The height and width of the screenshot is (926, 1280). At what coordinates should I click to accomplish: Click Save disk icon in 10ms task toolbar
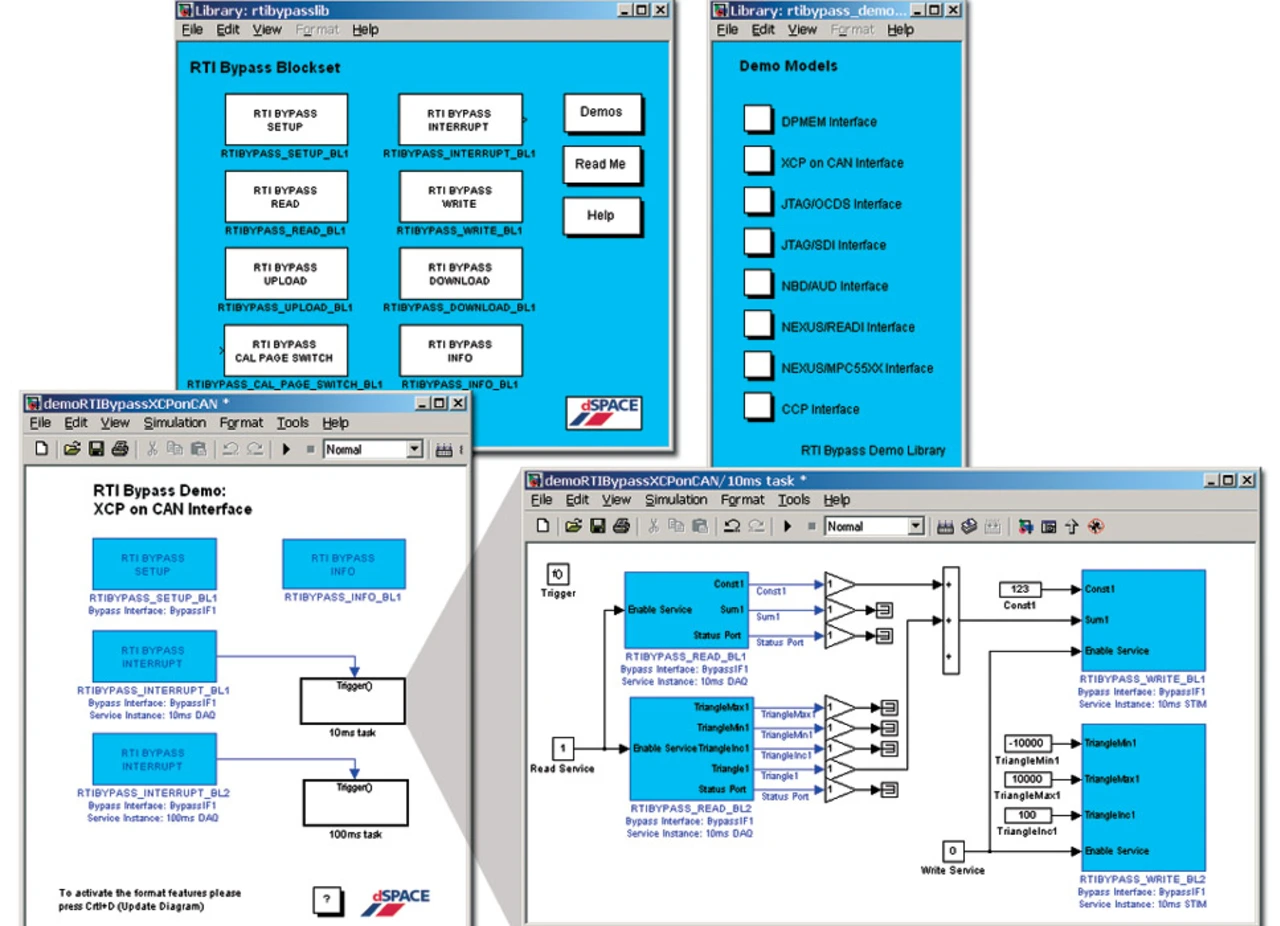597,526
